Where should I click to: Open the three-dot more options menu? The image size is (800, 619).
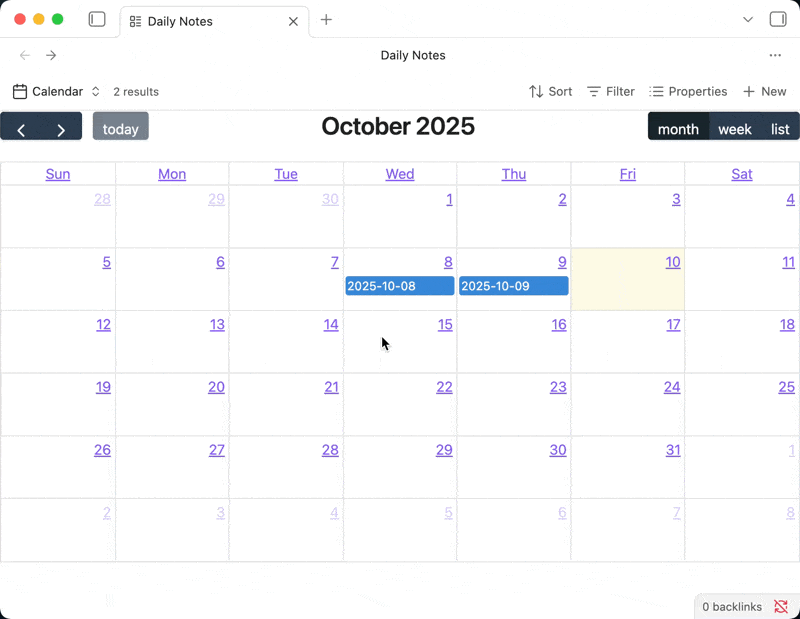click(x=775, y=56)
